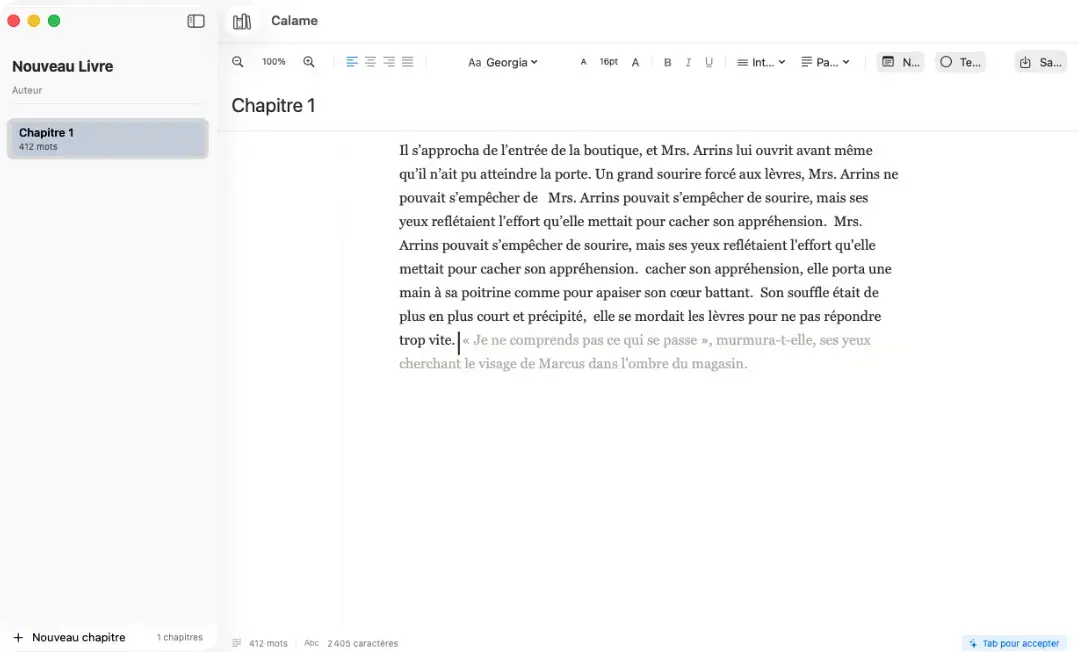The height and width of the screenshot is (652, 1078).
Task: Expand the paragraph spacing dropdown
Action: [825, 61]
